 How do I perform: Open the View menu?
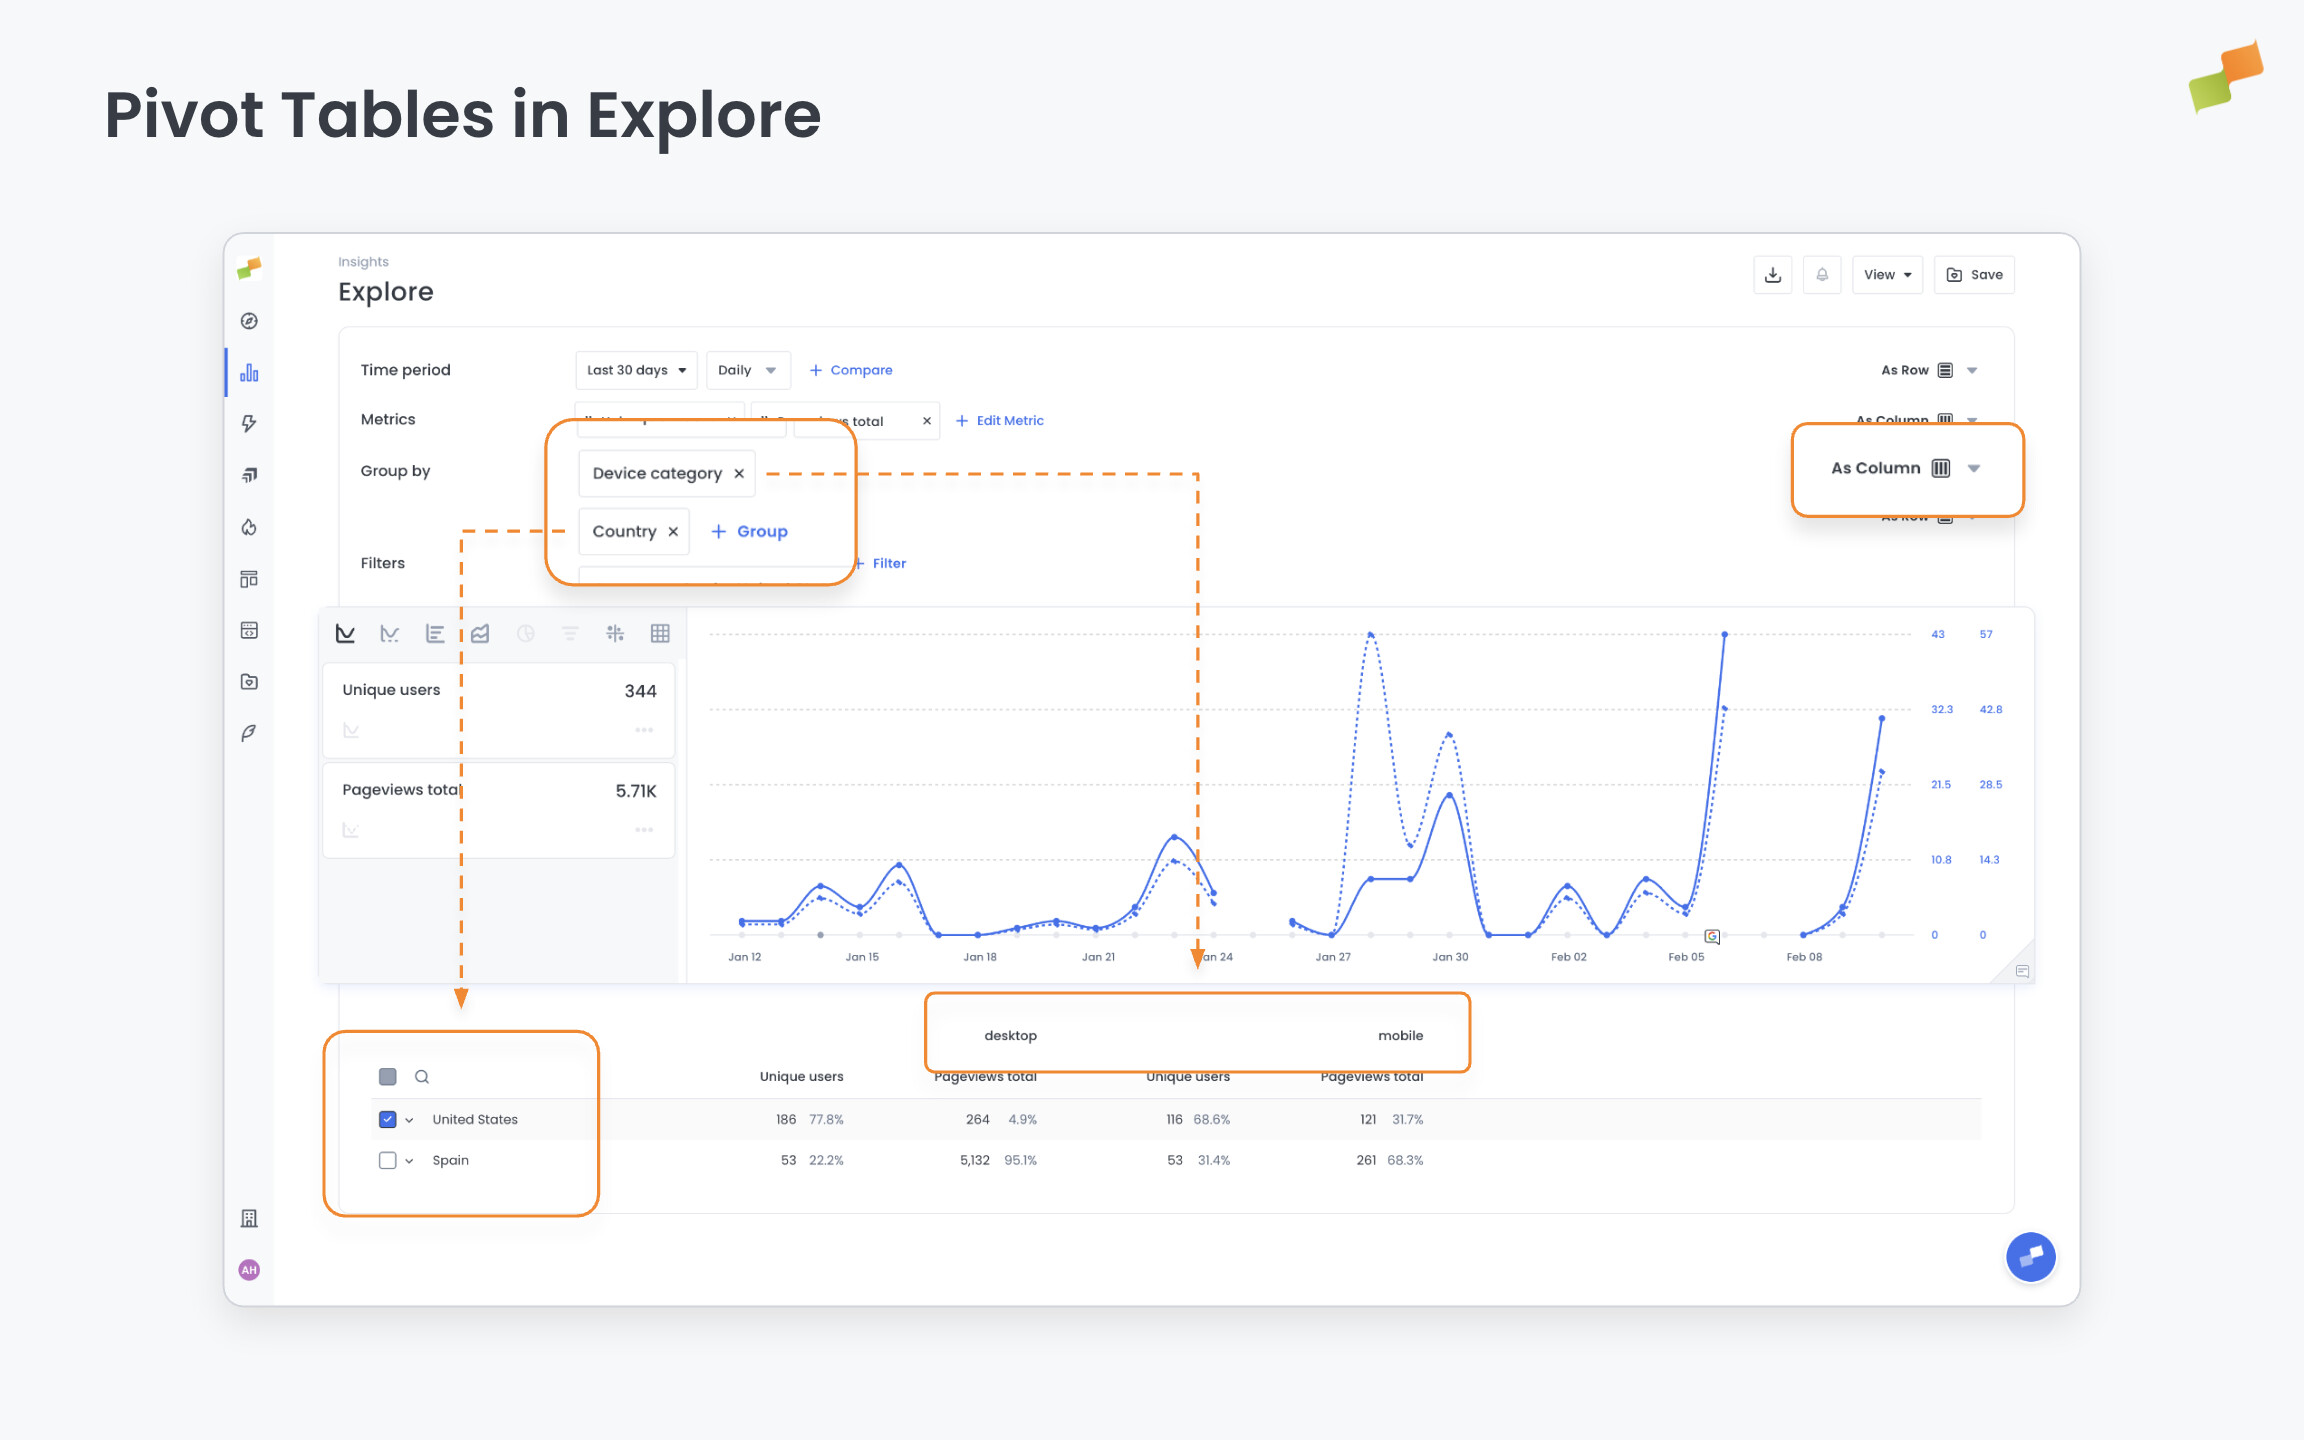(x=1886, y=274)
